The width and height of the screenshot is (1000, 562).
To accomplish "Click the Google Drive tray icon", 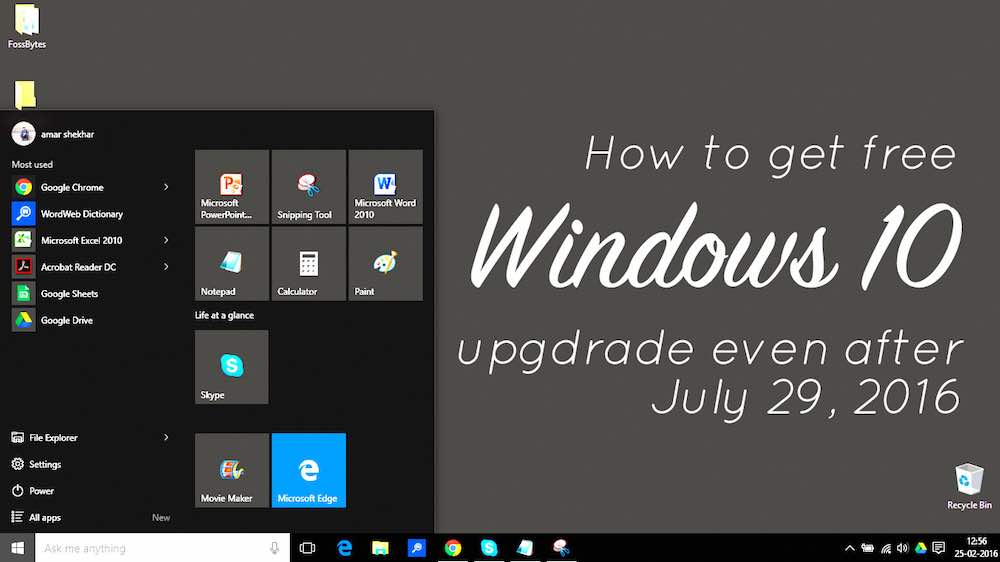I will (x=920, y=548).
